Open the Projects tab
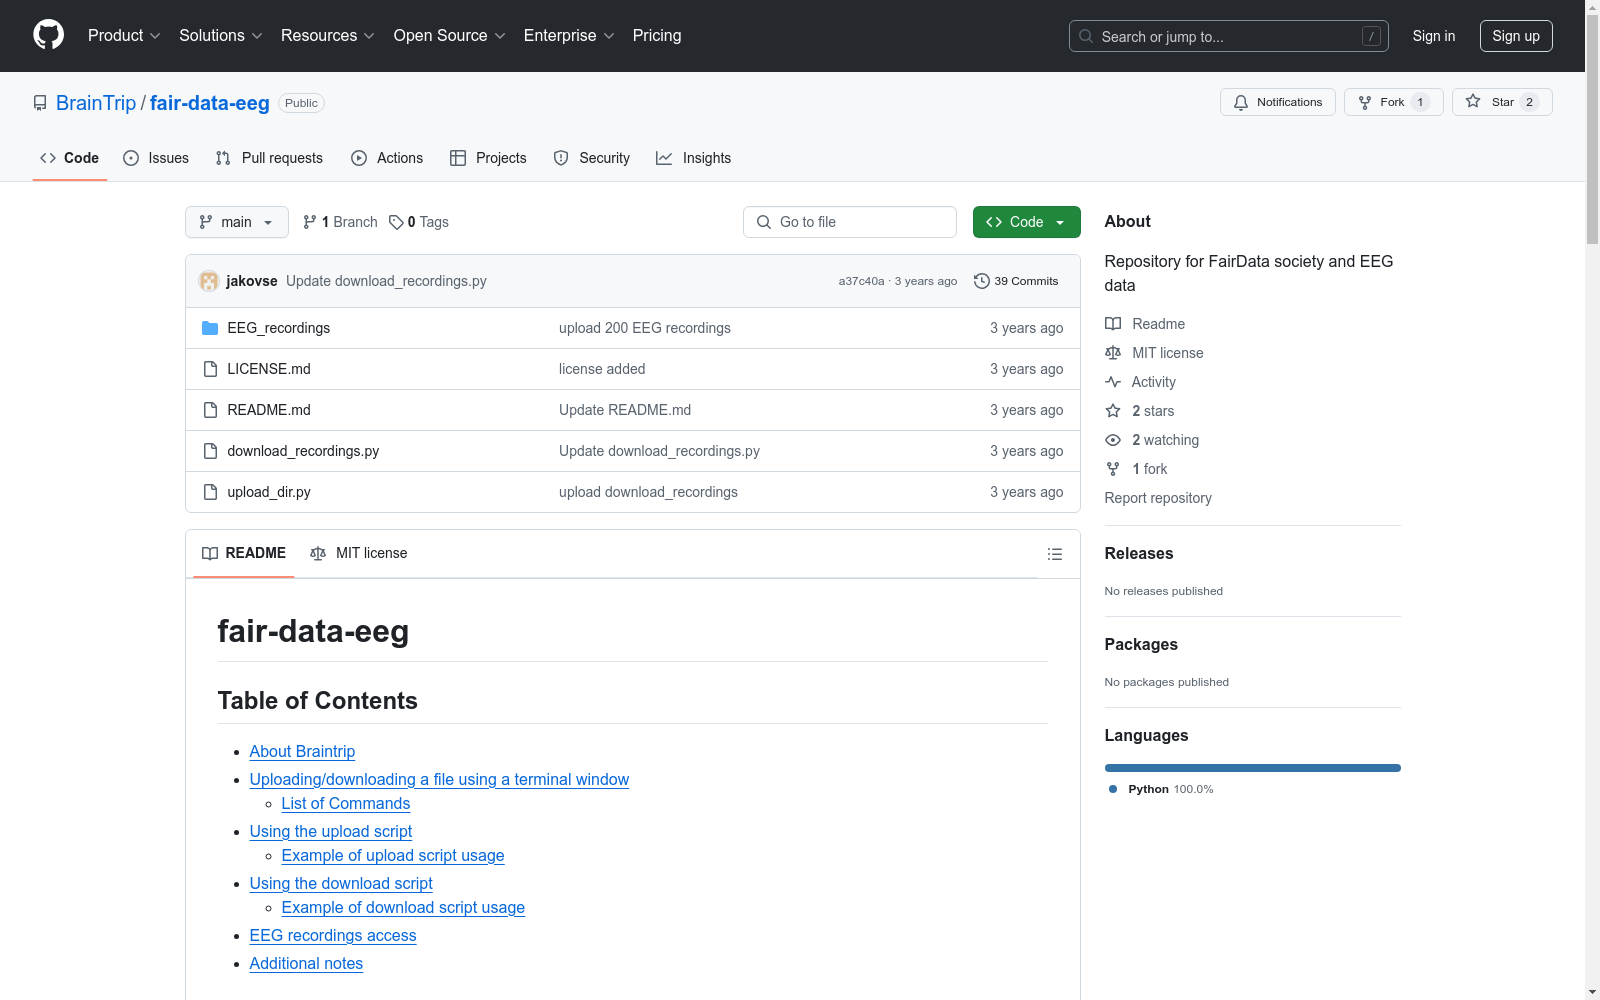The width and height of the screenshot is (1600, 1000). 488,158
